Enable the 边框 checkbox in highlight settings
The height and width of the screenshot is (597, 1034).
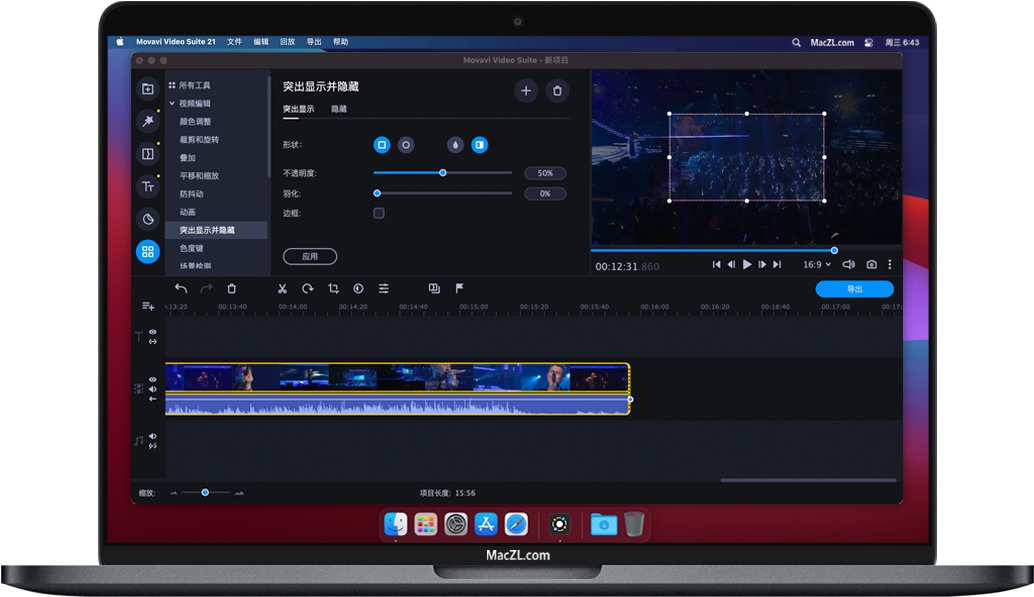(x=378, y=212)
